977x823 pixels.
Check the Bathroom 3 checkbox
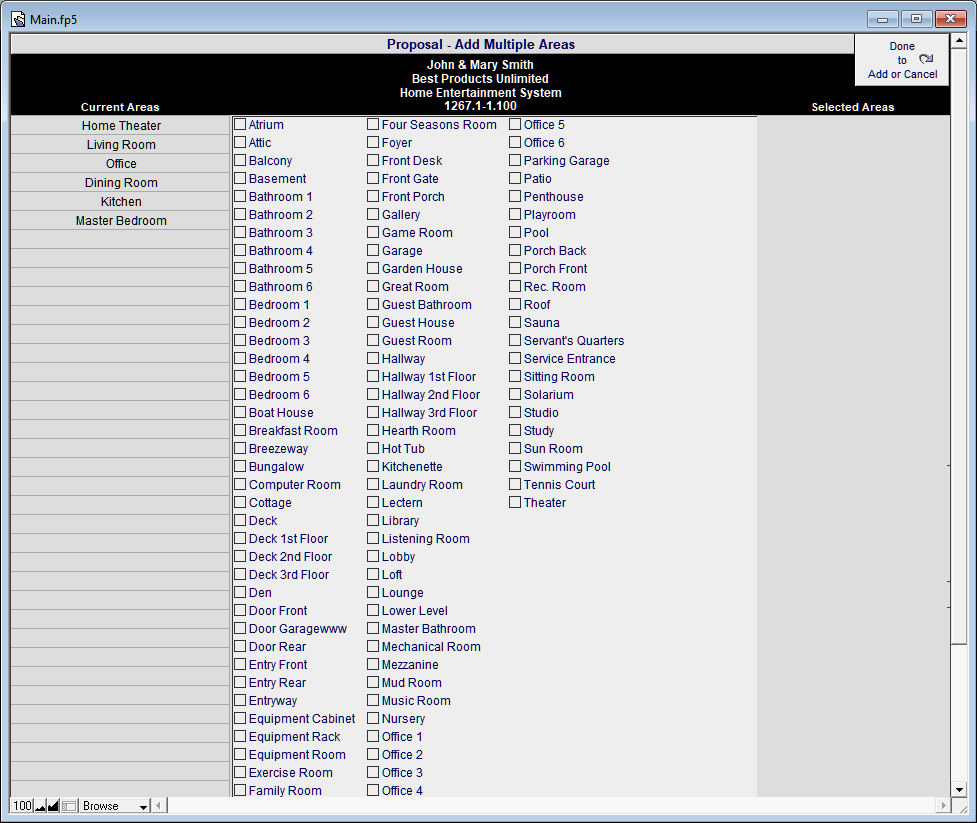240,232
